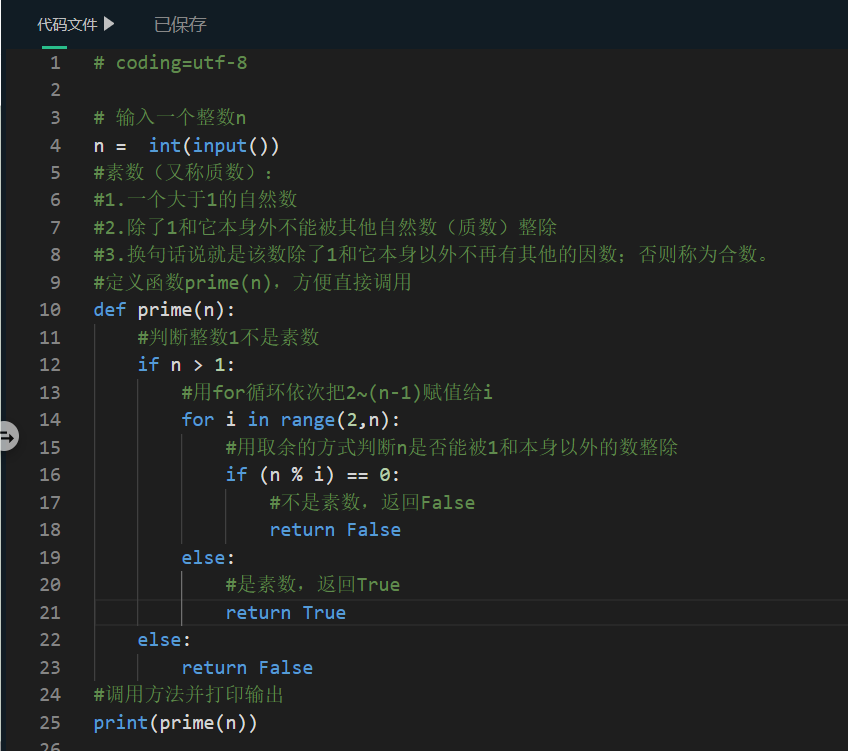Image resolution: width=848 pixels, height=751 pixels.
Task: Click the print(prime(n)) statement
Action: pyautogui.click(x=175, y=723)
